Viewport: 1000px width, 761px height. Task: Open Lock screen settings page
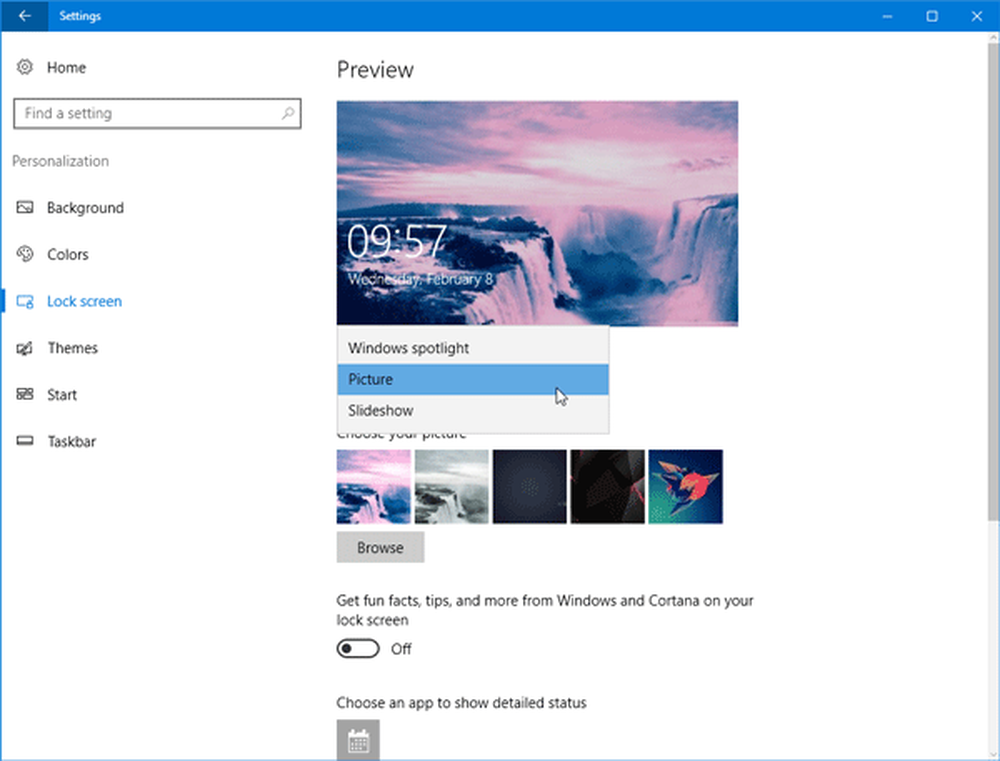[x=84, y=301]
